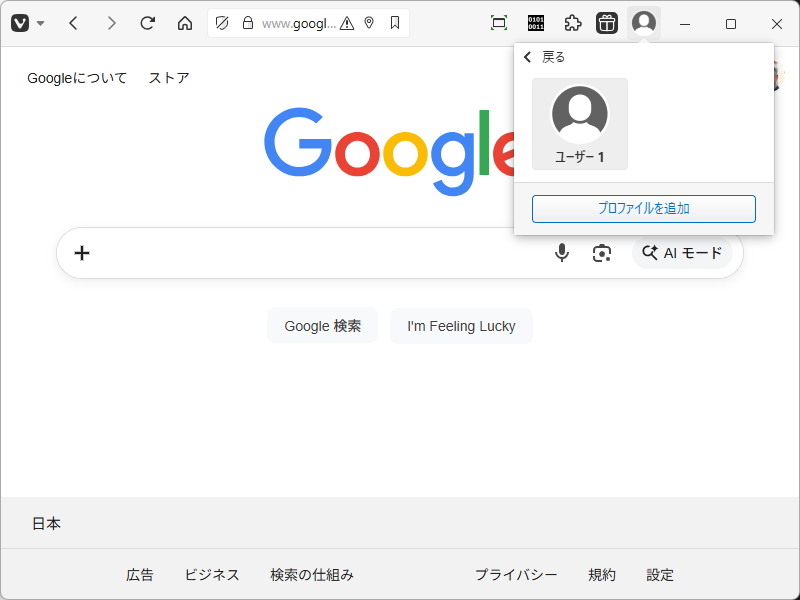Viewport: 800px width, 600px height.
Task: Go to the home page
Action: (185, 23)
